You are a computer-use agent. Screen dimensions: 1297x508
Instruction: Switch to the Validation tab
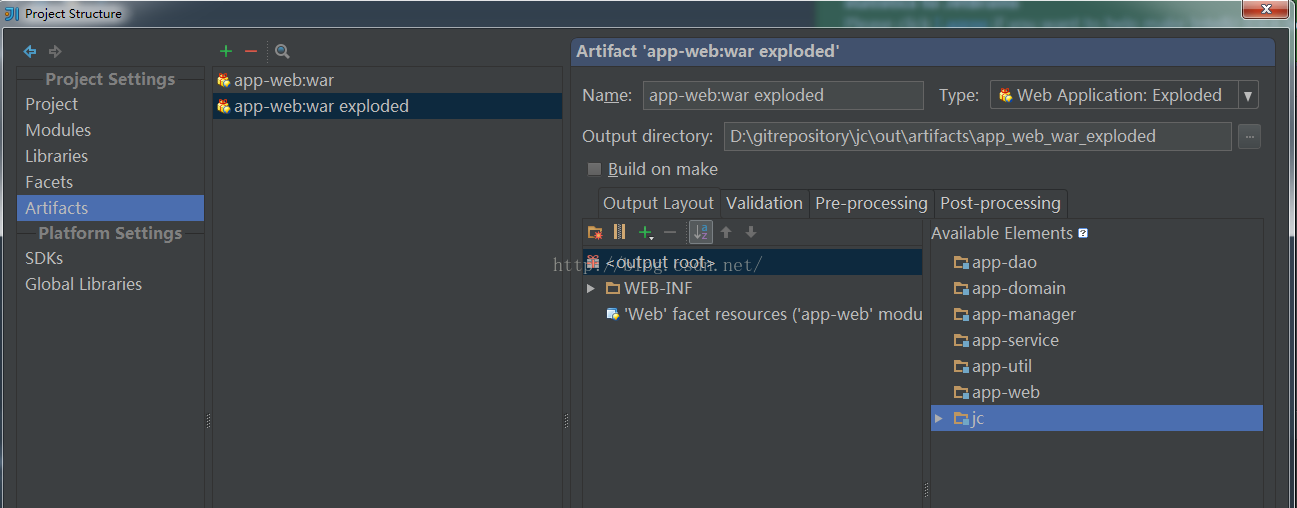point(764,203)
